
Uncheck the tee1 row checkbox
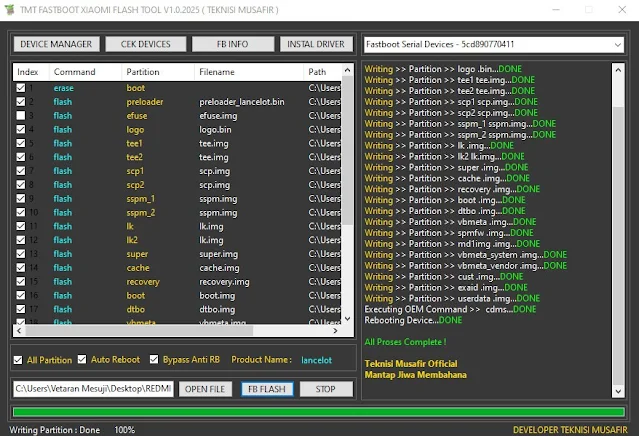pos(20,143)
